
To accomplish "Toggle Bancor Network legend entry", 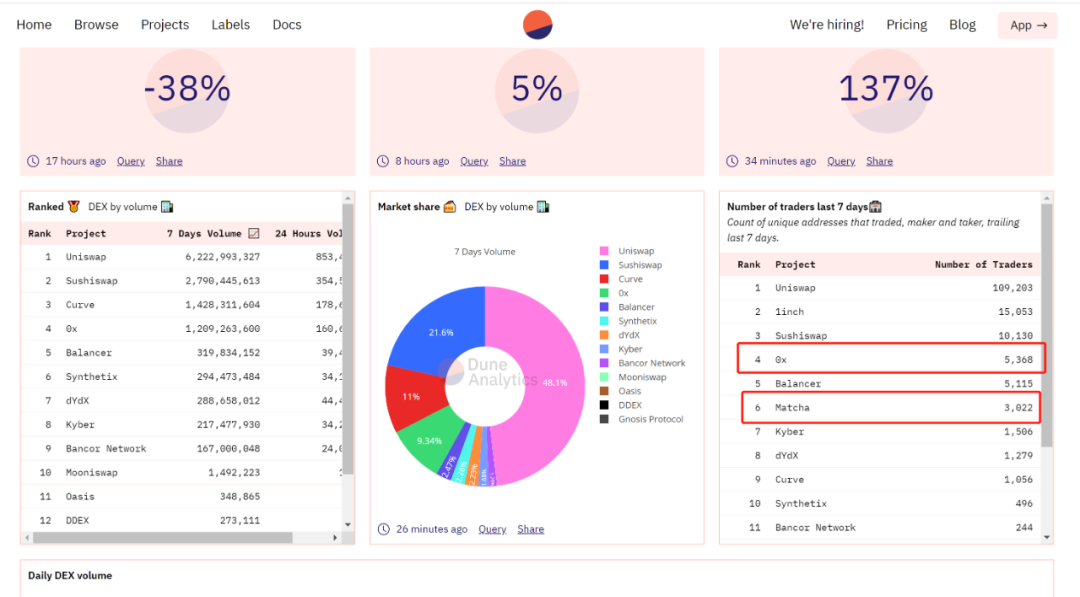I will click(643, 363).
